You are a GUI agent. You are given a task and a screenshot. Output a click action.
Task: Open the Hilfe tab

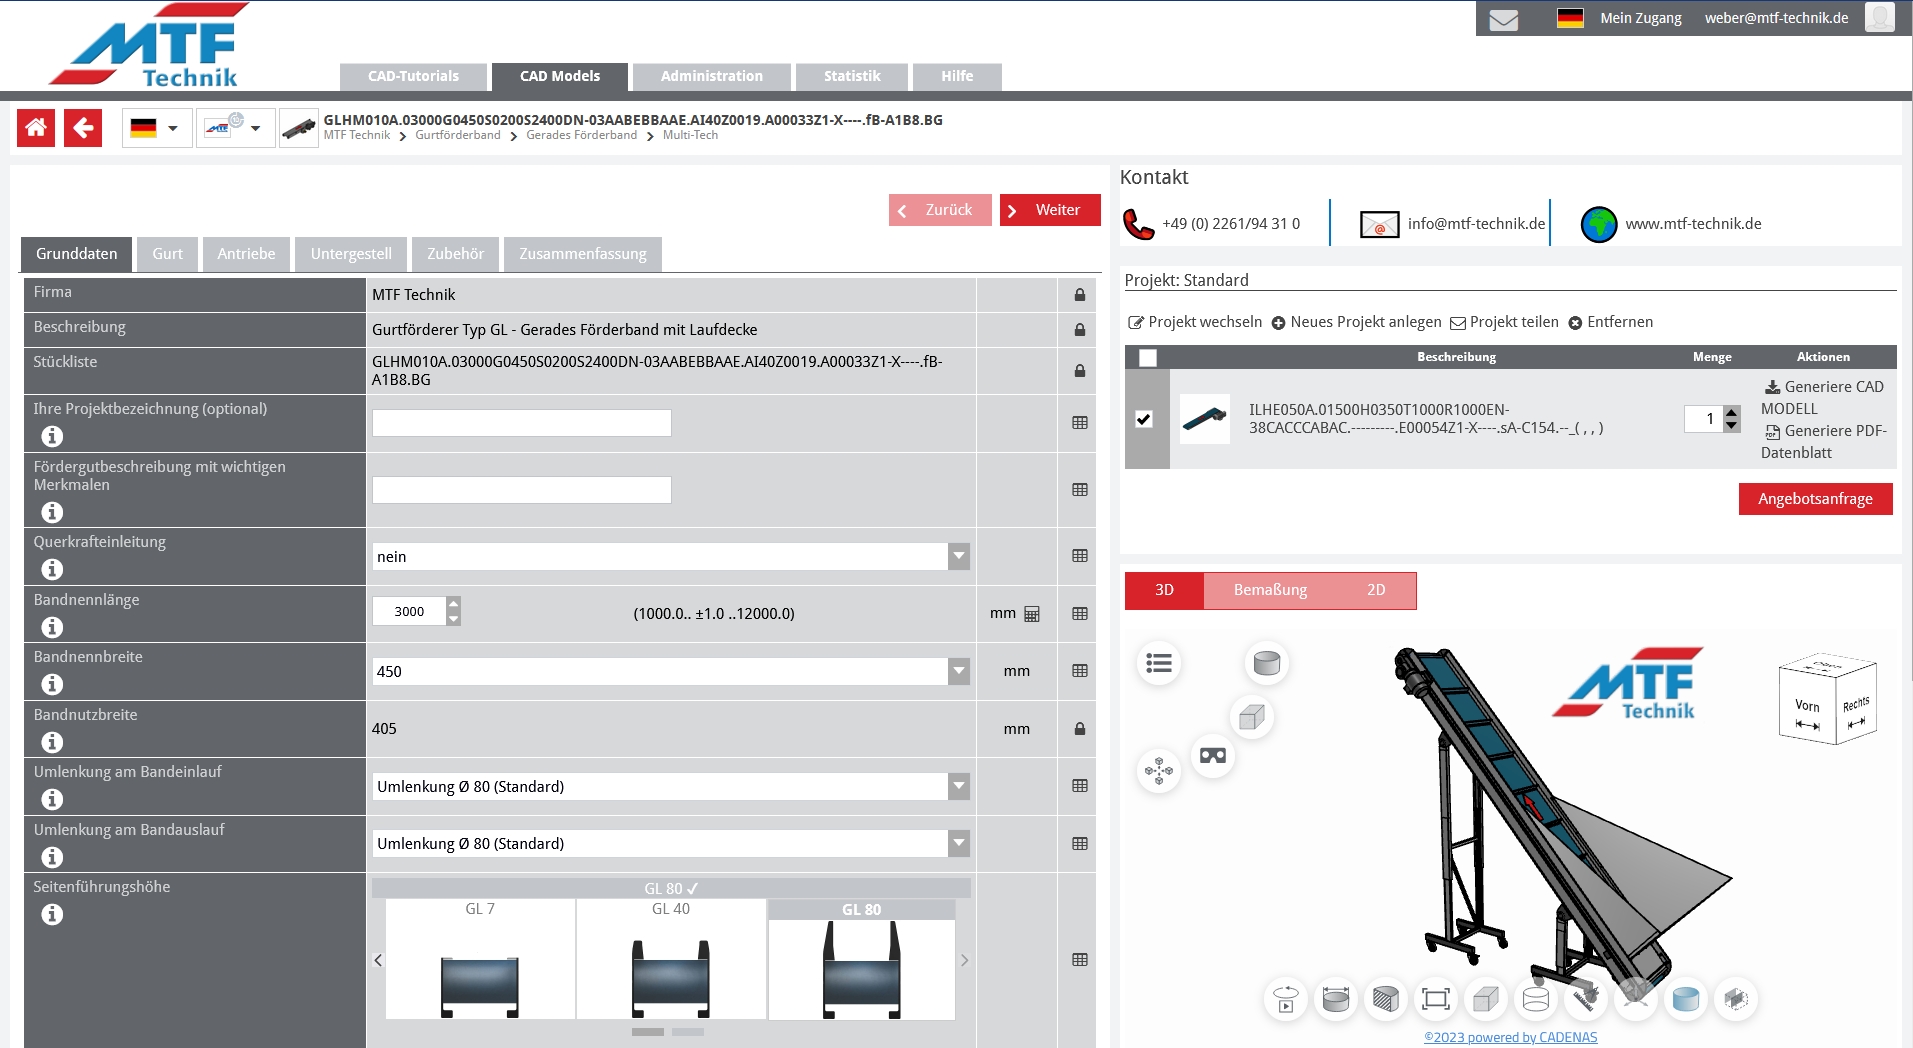(x=957, y=76)
